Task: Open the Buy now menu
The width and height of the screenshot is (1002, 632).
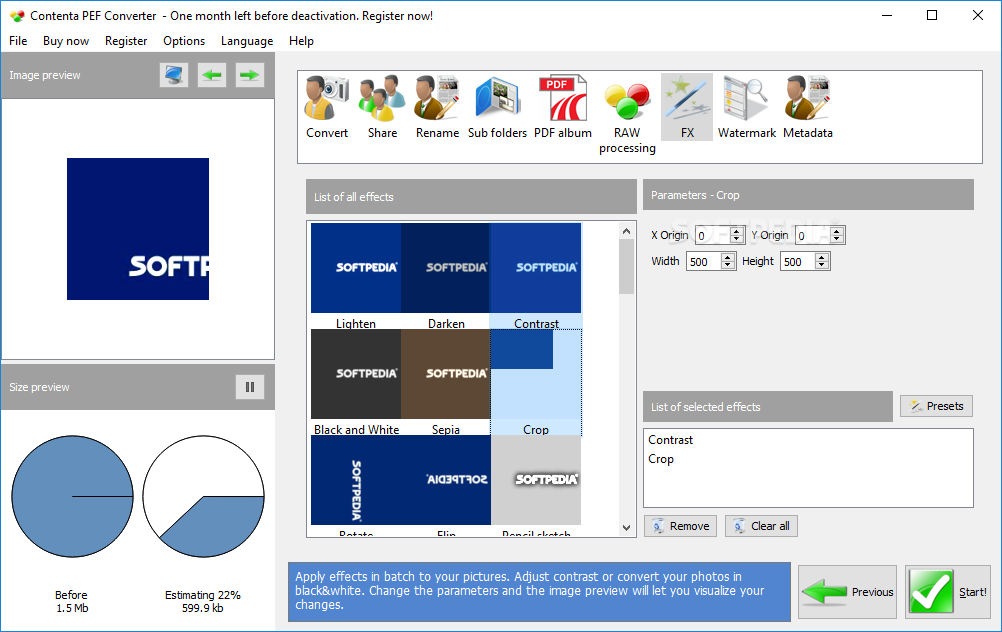Action: click(66, 41)
